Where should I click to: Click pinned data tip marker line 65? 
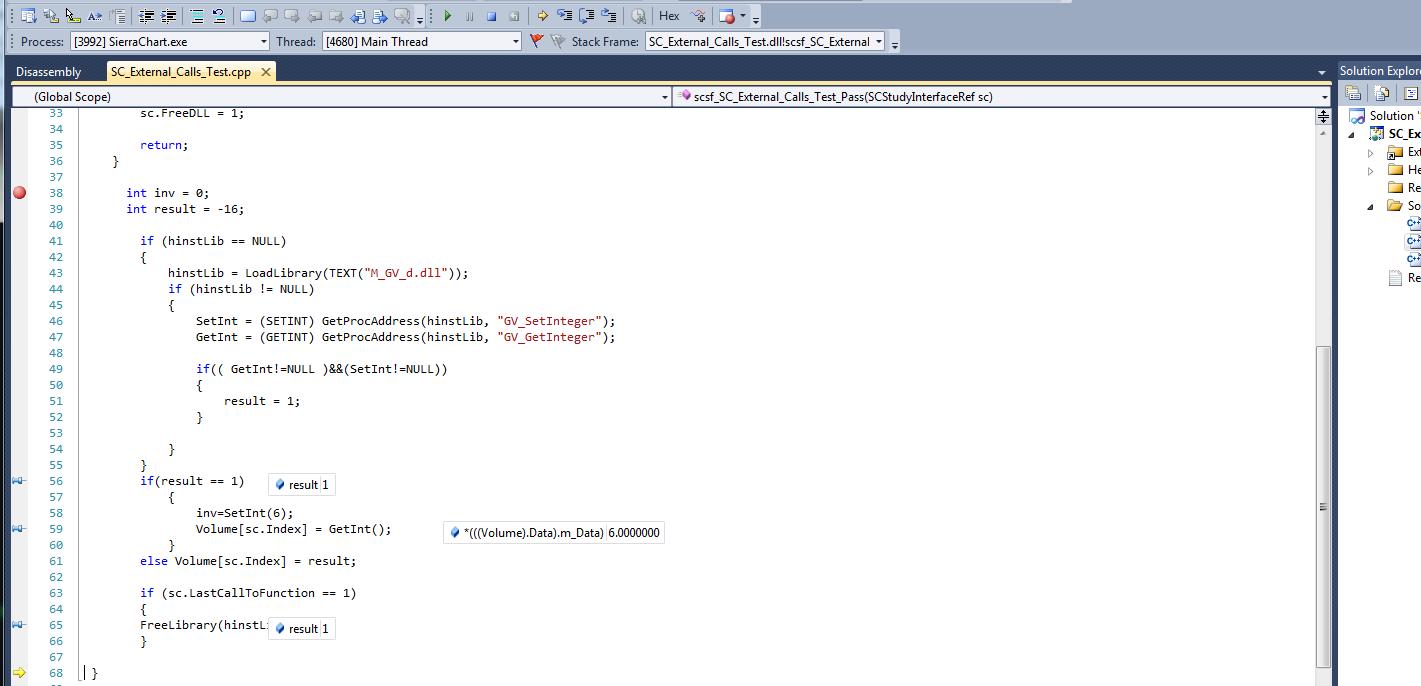[x=18, y=625]
